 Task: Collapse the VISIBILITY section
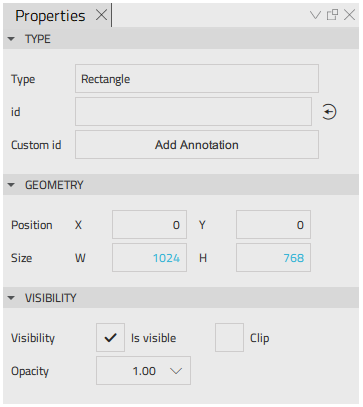(x=11, y=298)
